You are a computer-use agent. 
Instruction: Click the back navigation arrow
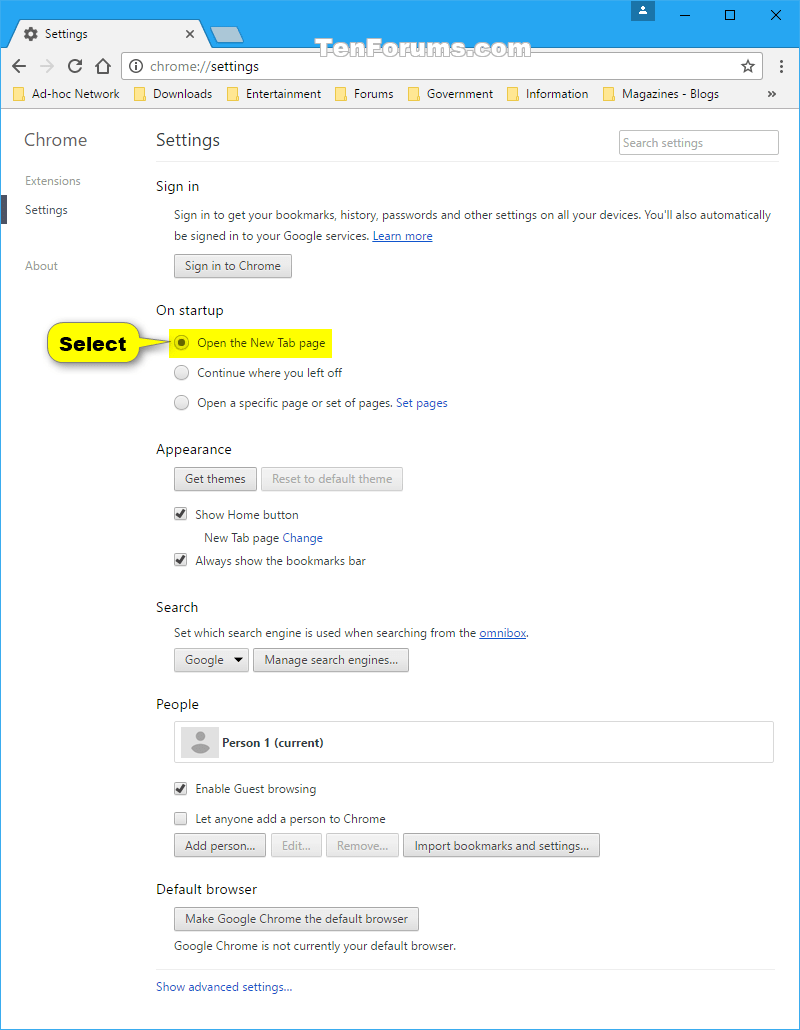tap(19, 65)
